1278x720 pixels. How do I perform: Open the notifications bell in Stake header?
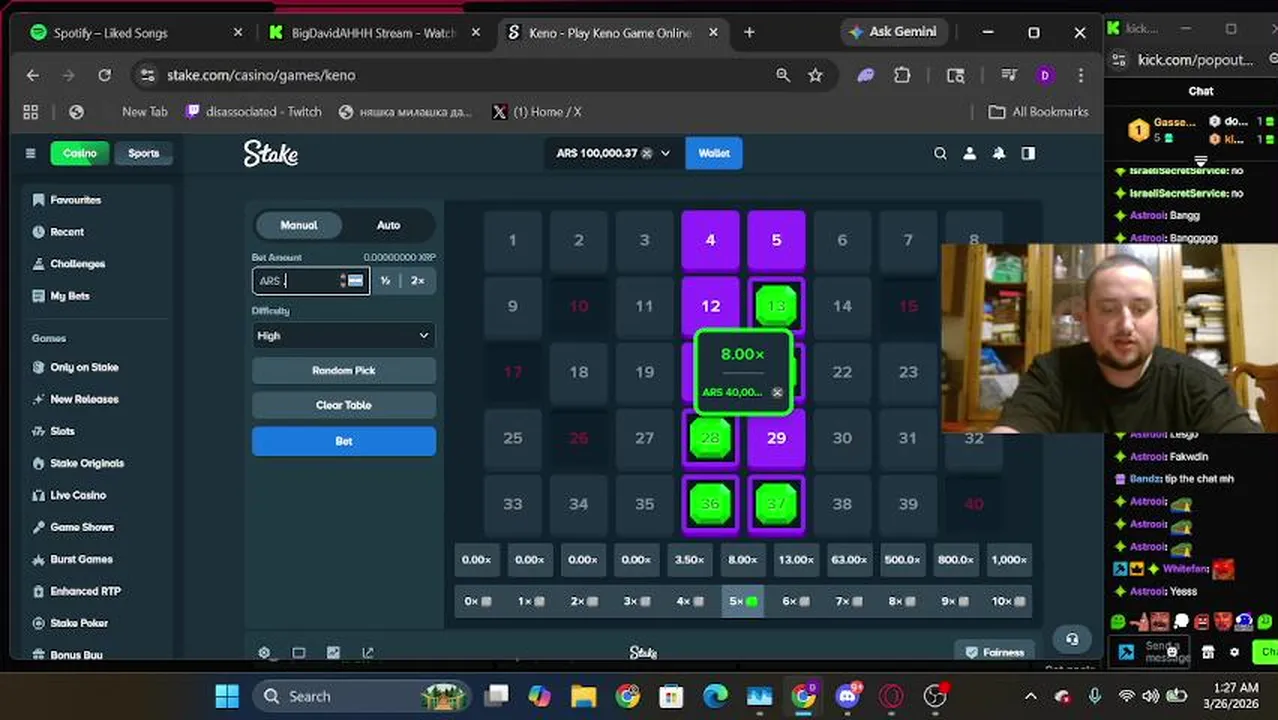998,153
